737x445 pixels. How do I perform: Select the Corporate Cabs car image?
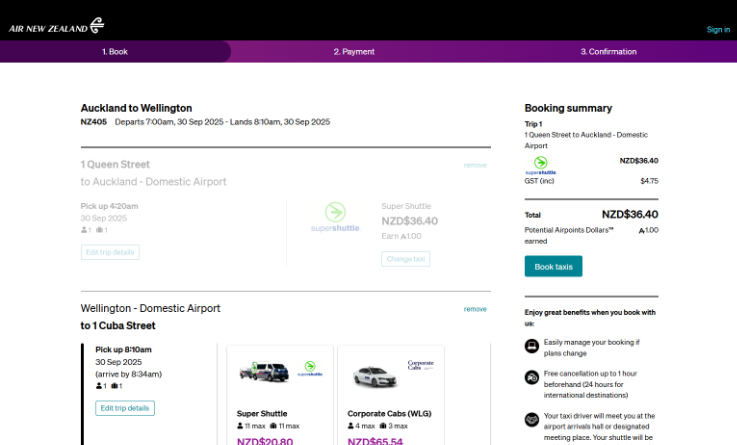point(375,376)
